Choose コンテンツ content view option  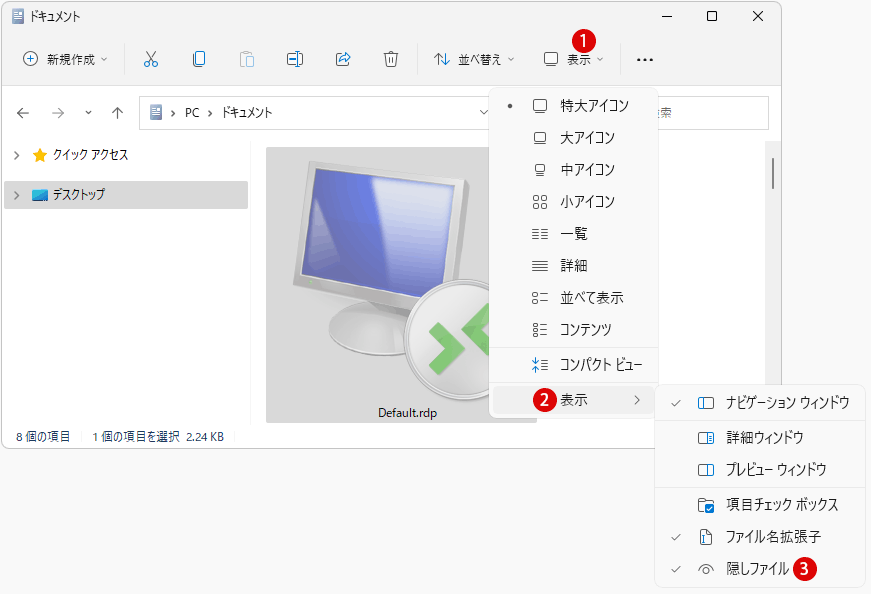[573, 330]
